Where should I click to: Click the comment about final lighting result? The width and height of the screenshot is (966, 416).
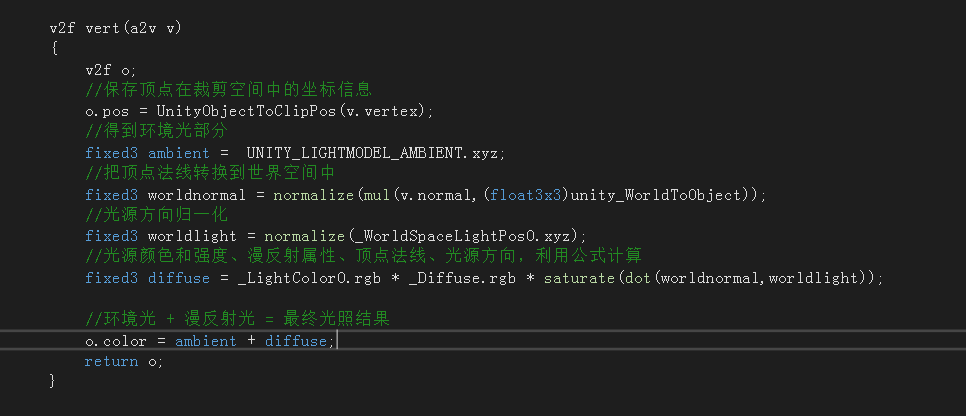pyautogui.click(x=237, y=320)
